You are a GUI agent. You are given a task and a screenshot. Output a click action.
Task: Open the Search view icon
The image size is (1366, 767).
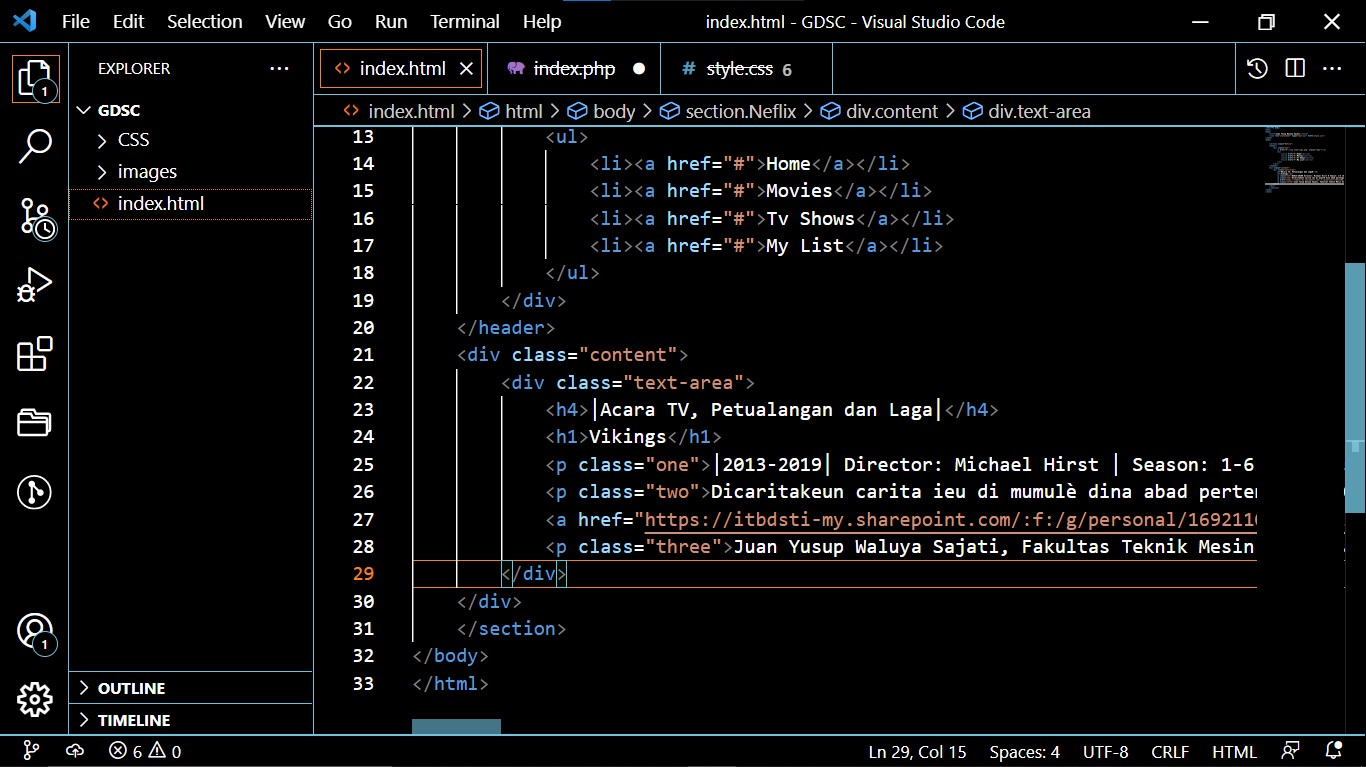pyautogui.click(x=34, y=146)
